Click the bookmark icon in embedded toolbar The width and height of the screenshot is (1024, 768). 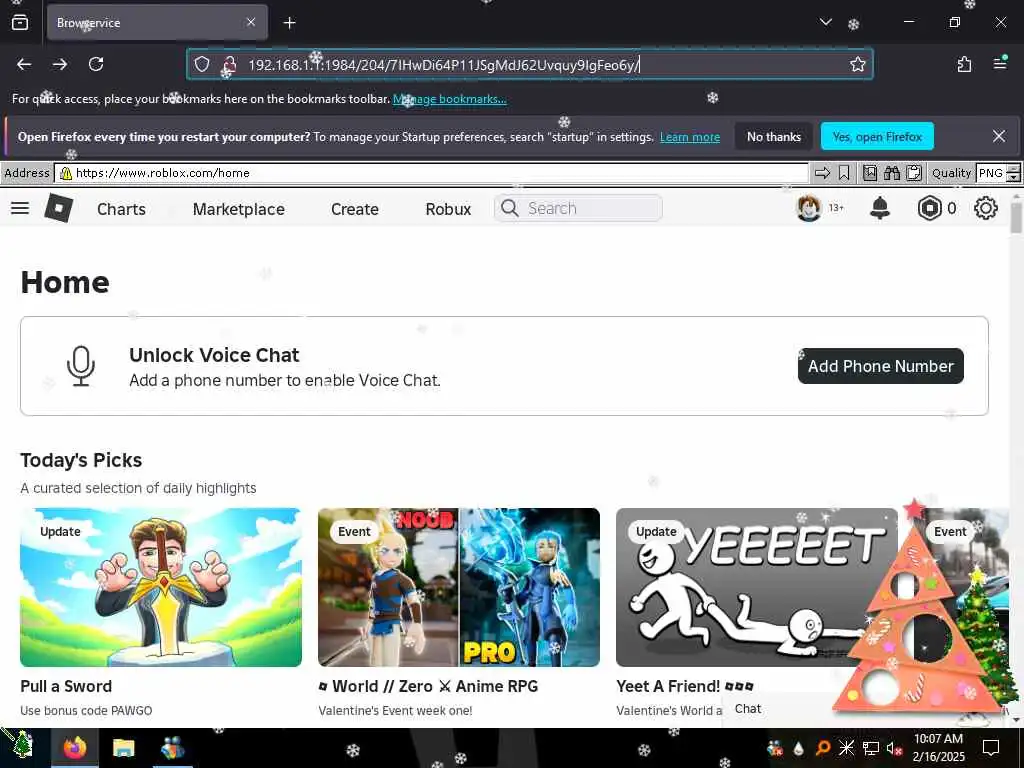click(x=844, y=173)
